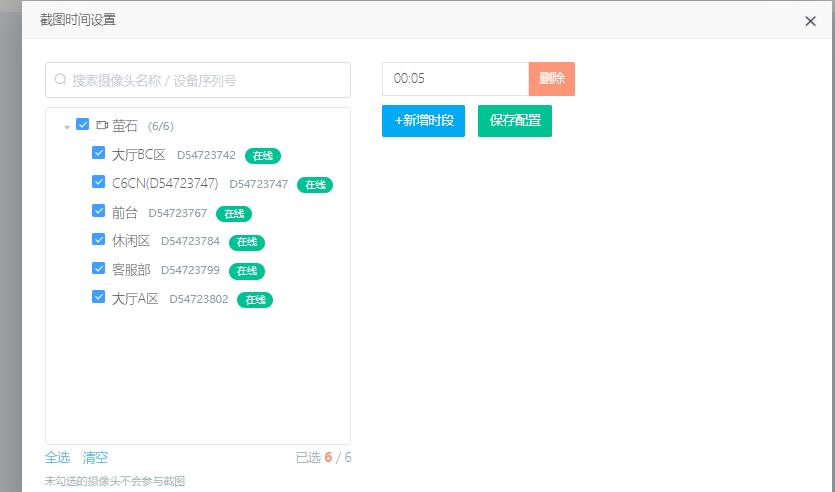
Task: Click the 截图时间设置 dialog title
Action: point(78,20)
